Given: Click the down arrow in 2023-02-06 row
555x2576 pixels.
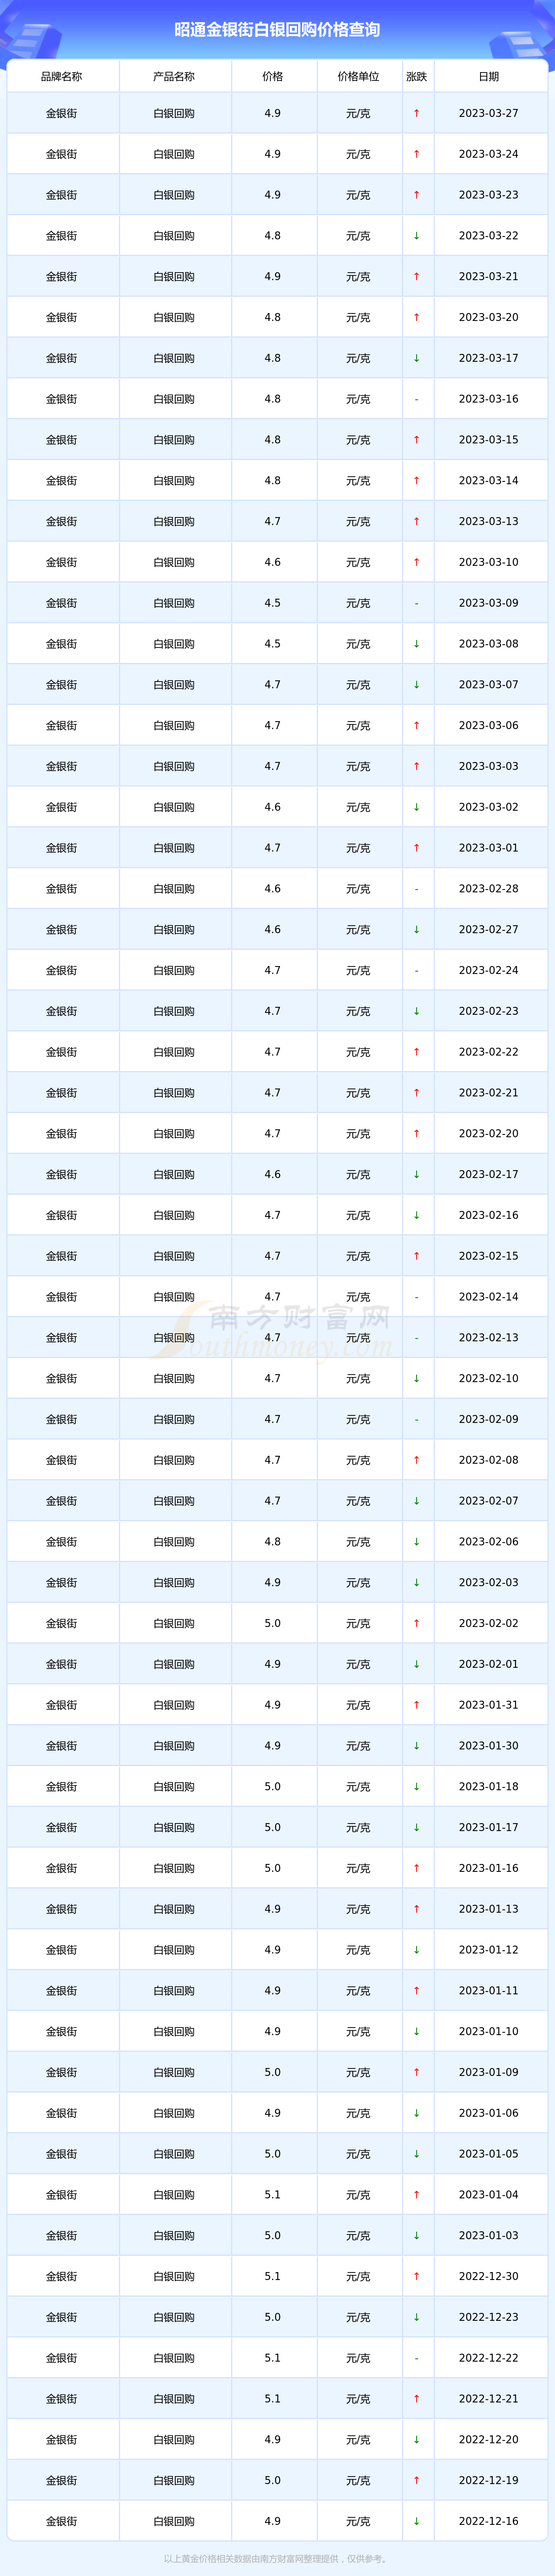Looking at the screenshot, I should [417, 1542].
